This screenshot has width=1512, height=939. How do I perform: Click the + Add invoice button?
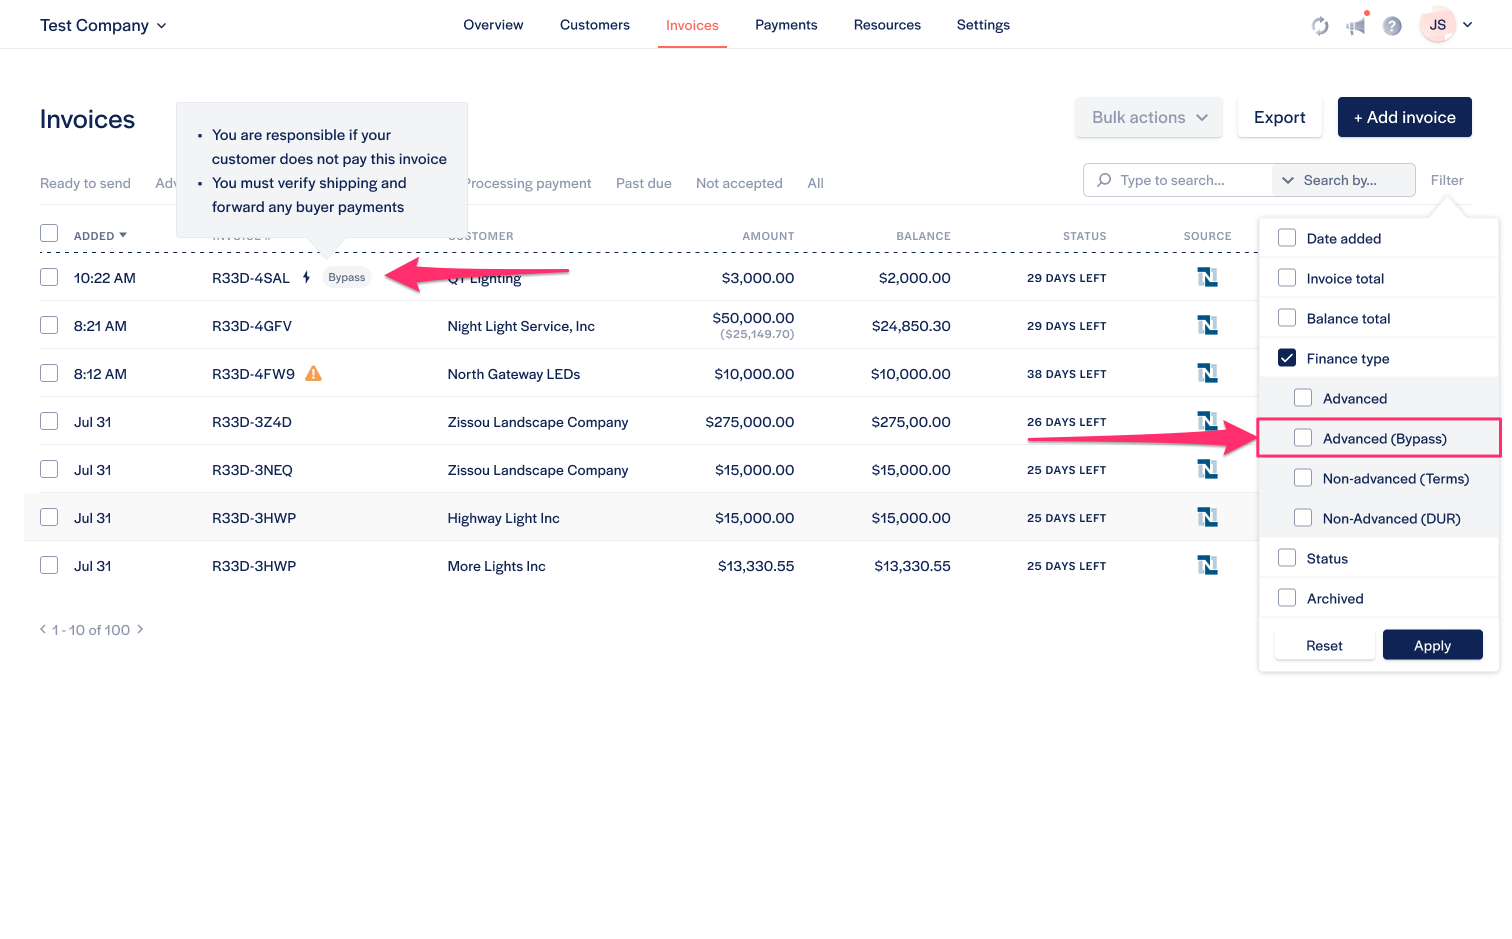(1404, 117)
